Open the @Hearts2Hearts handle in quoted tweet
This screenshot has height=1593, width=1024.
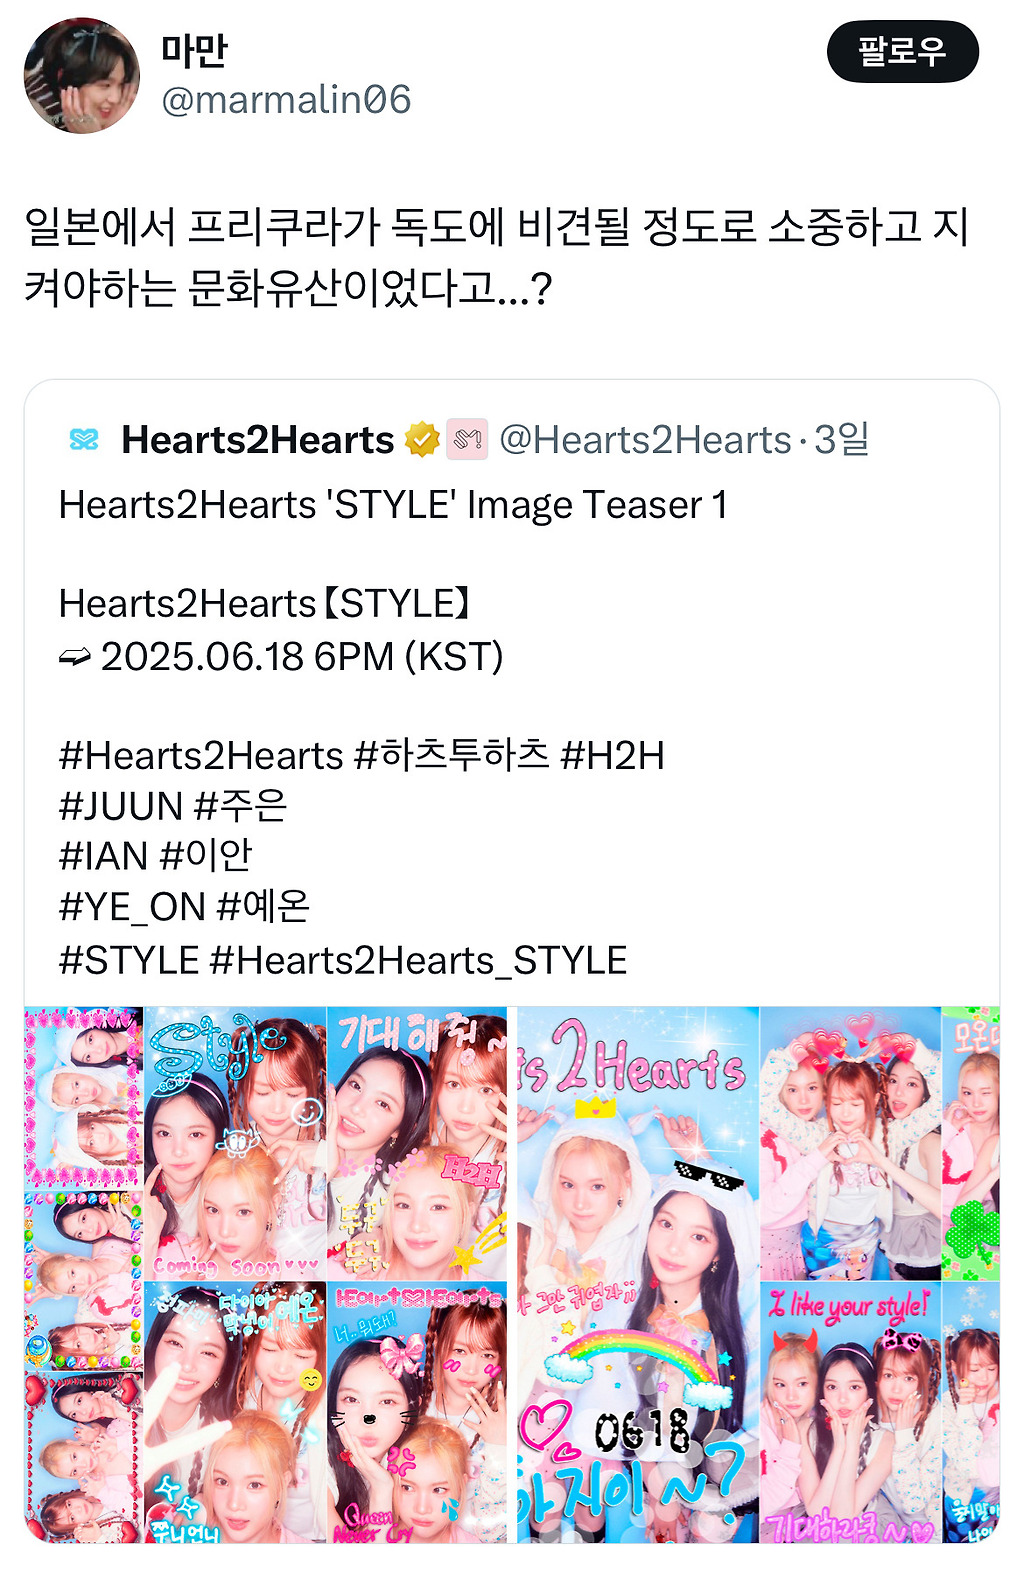click(x=645, y=440)
